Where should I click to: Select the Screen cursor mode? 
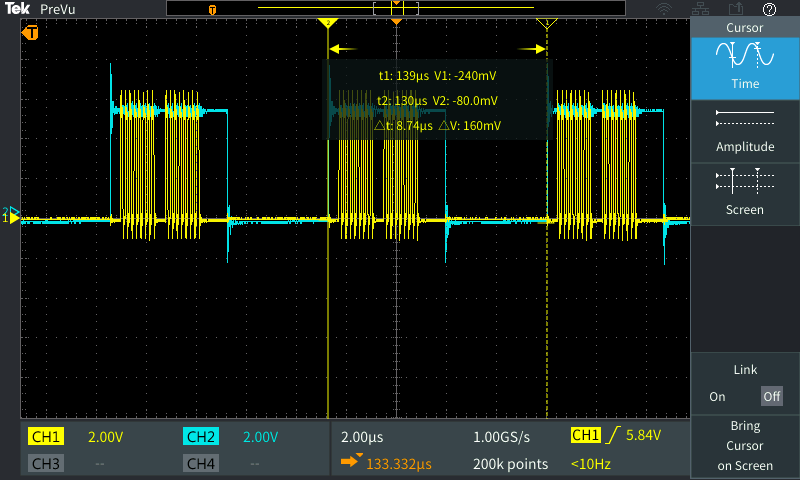744,194
